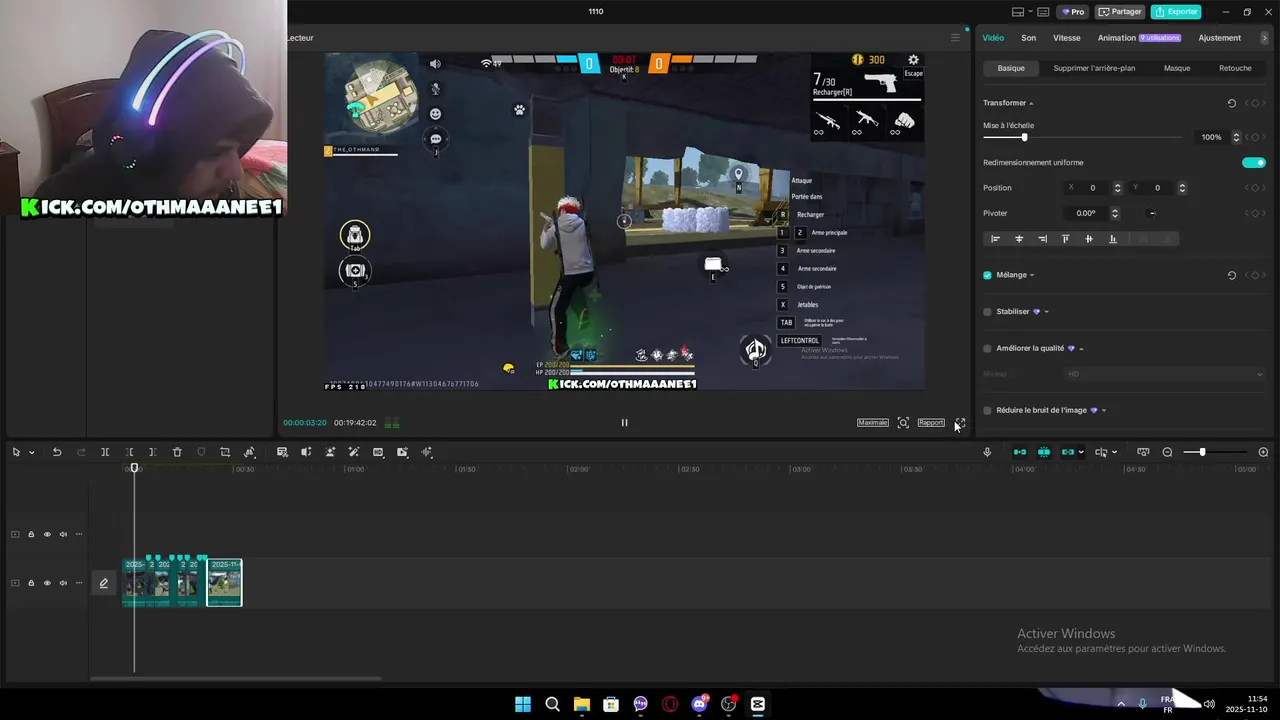Toggle Redimensionnement uniforme switch
Viewport: 1280px width, 720px height.
(x=1253, y=162)
